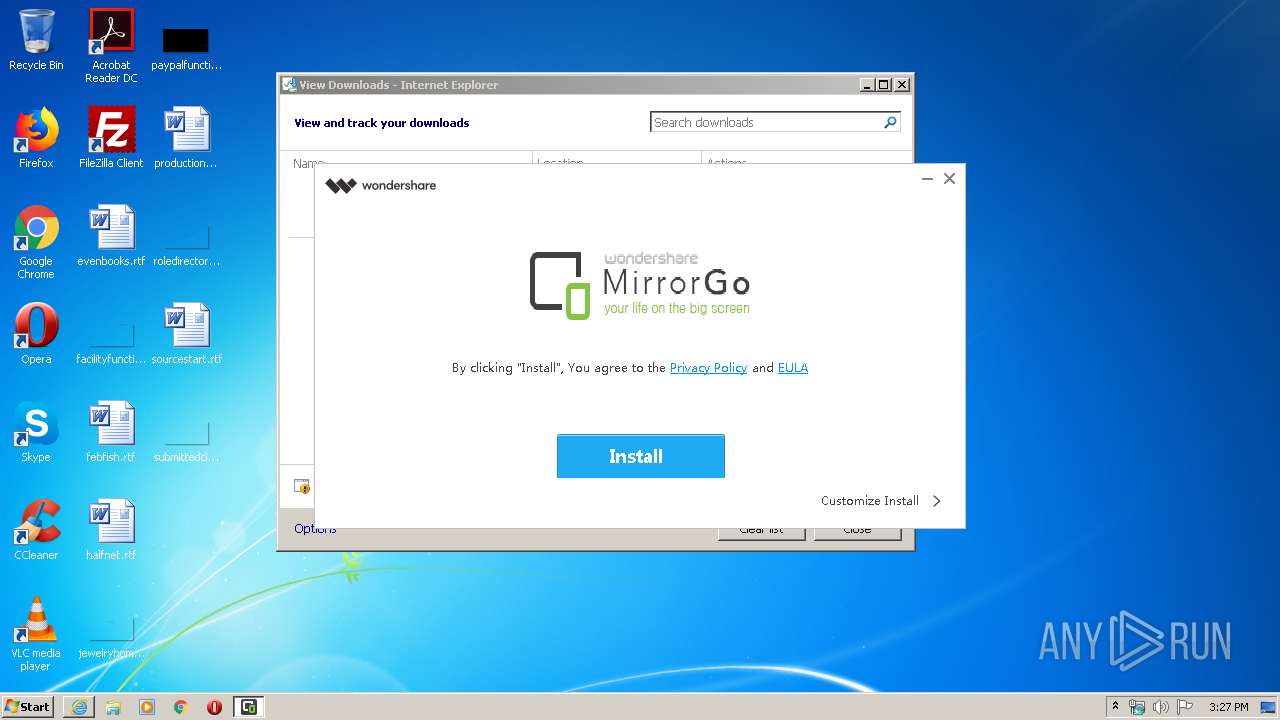The width and height of the screenshot is (1280, 720).
Task: Select evenbooks.rtf file on desktop
Action: coord(111,236)
